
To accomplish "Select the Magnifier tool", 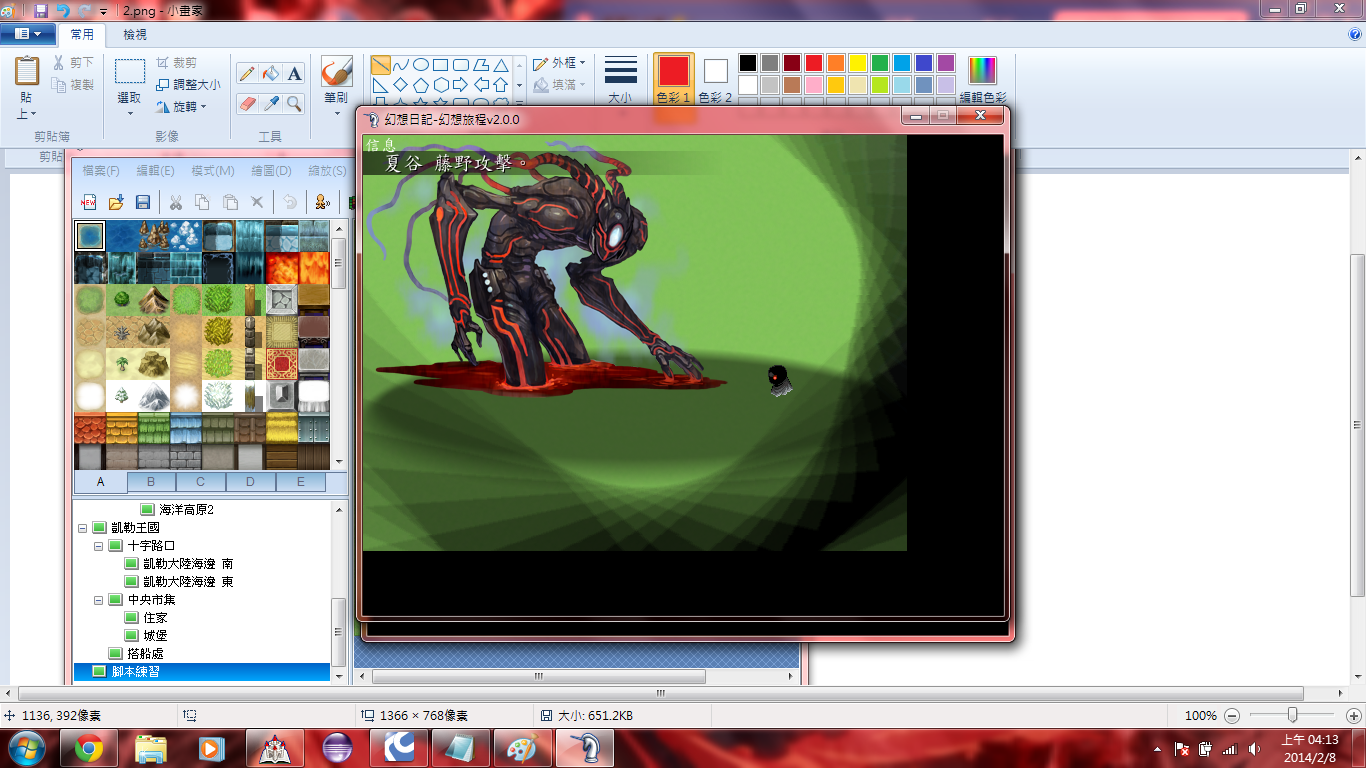I will point(294,103).
